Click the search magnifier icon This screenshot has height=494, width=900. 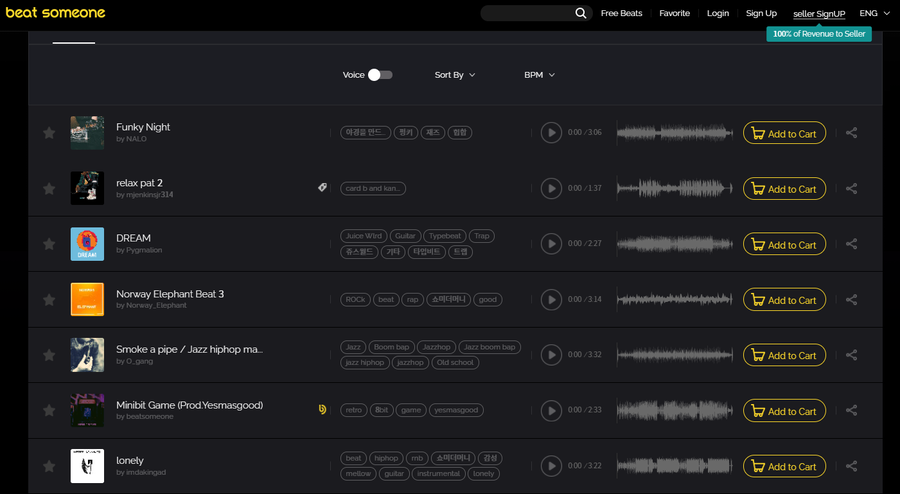coord(581,13)
